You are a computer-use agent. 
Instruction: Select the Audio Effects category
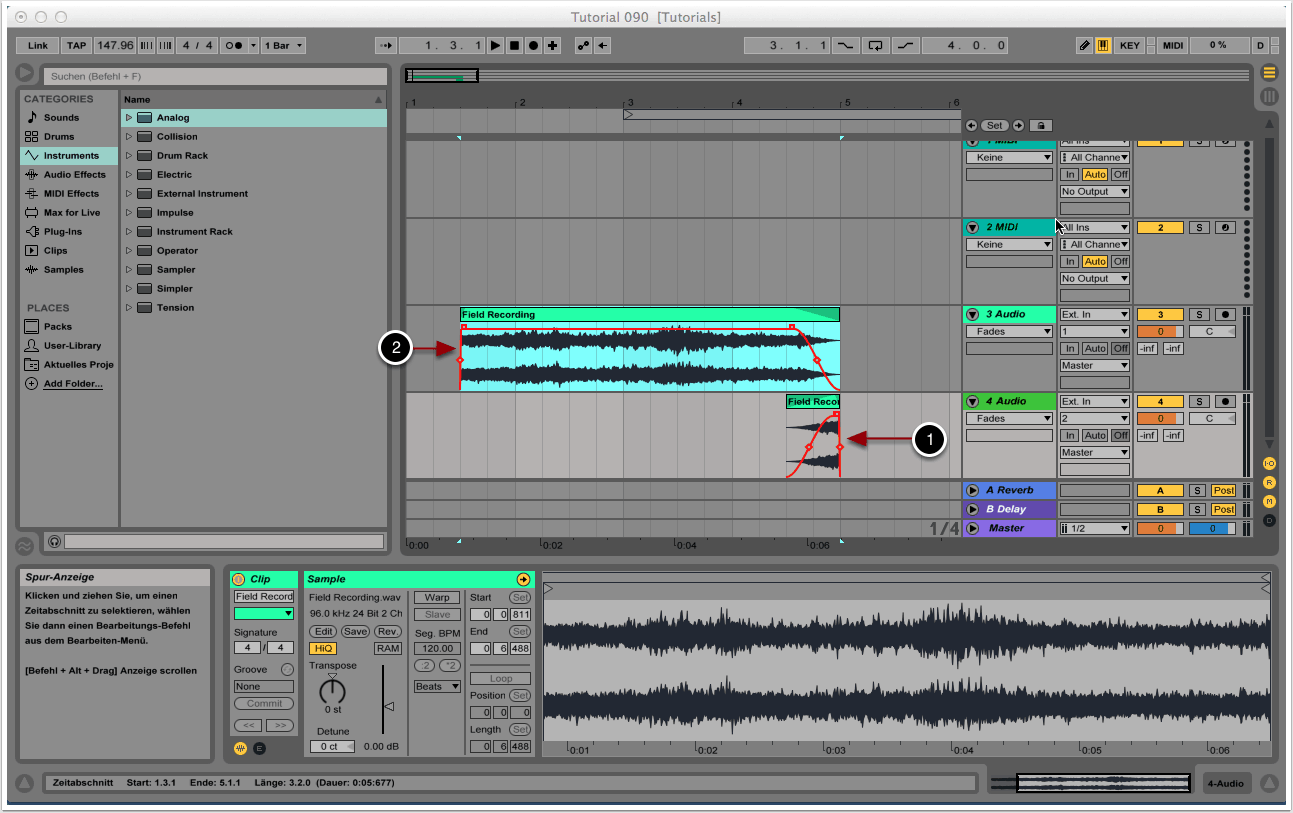(74, 175)
